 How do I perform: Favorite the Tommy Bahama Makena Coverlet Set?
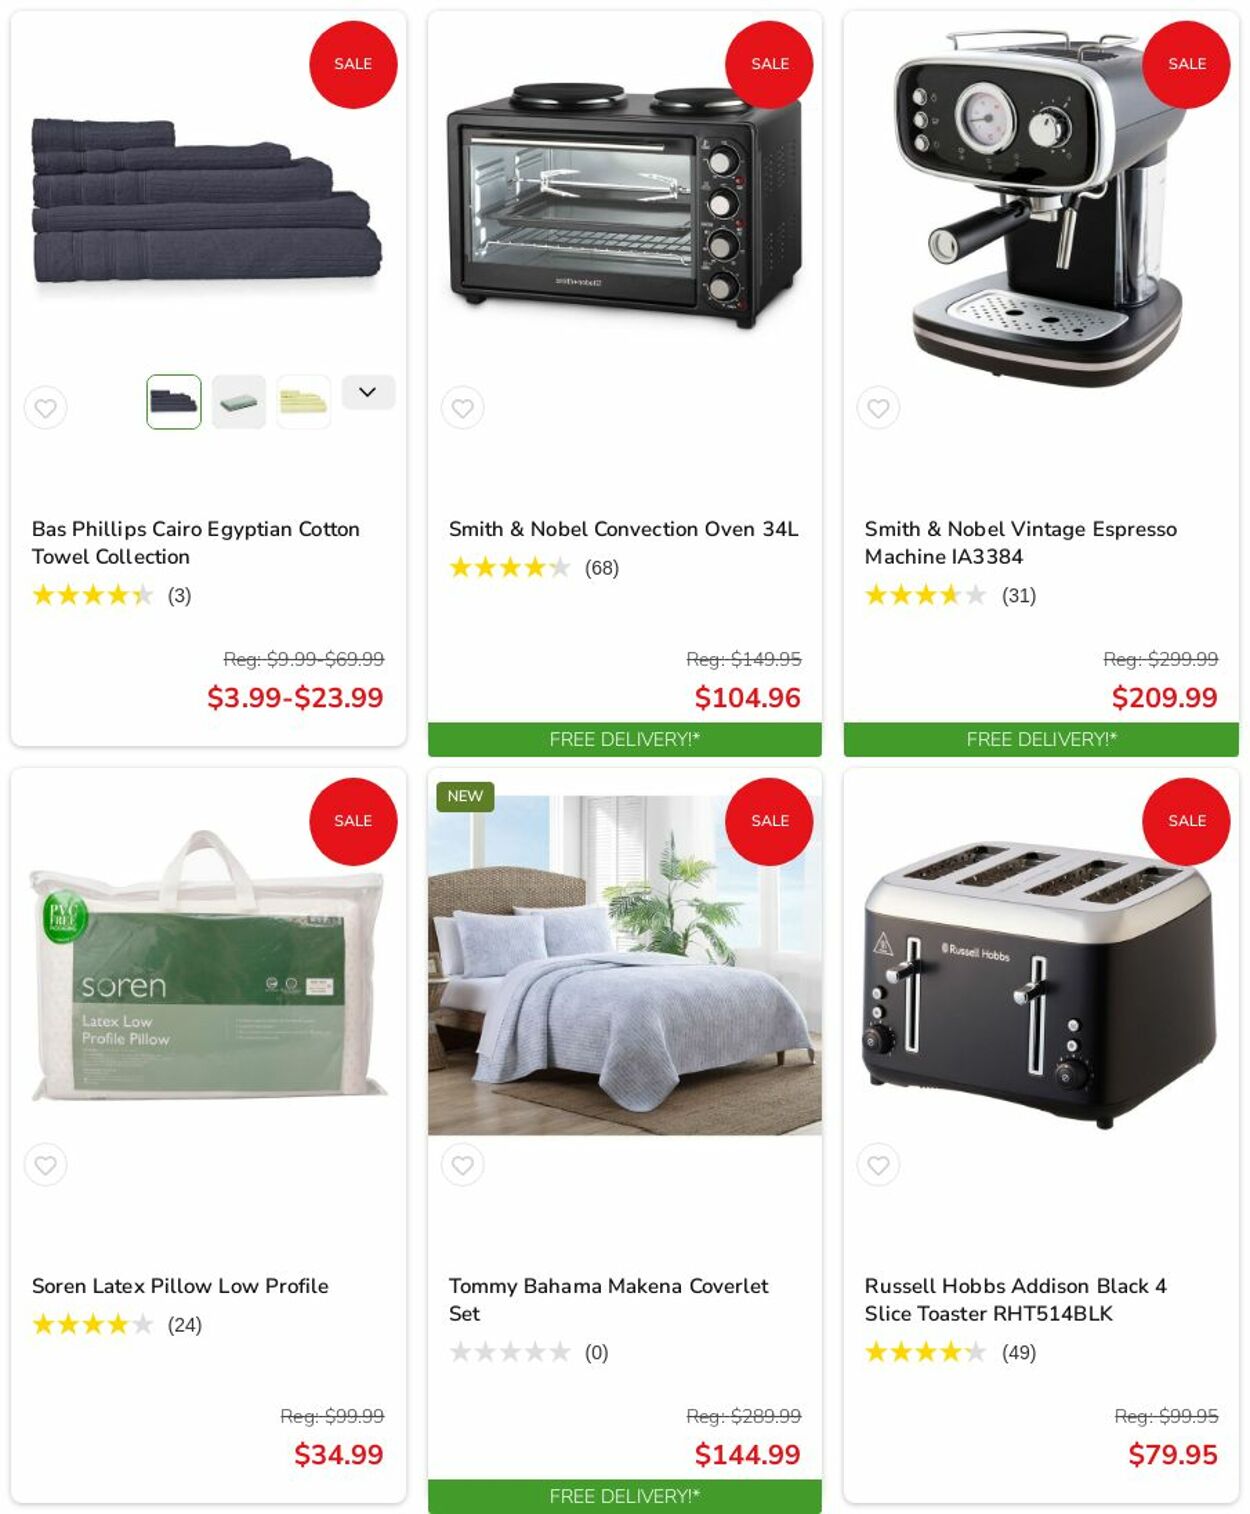[462, 1165]
